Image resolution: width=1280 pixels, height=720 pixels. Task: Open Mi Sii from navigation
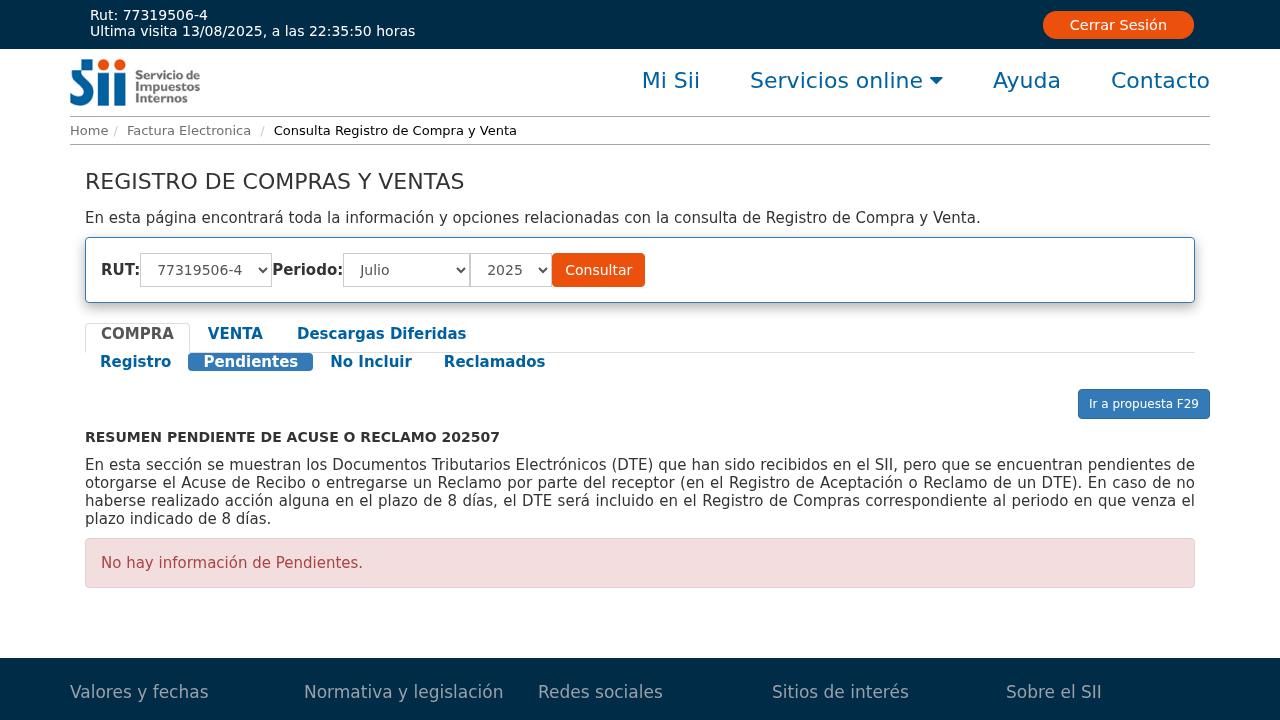coord(670,81)
